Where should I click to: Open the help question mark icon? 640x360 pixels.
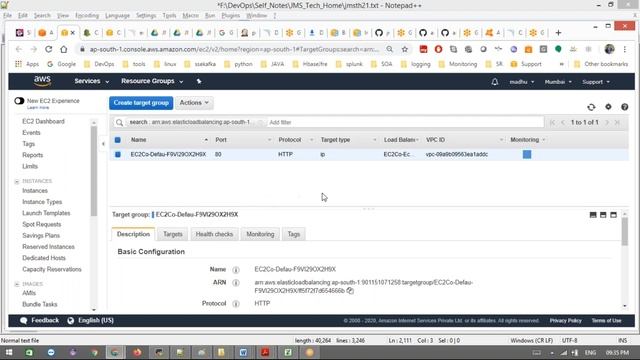[x=624, y=107]
